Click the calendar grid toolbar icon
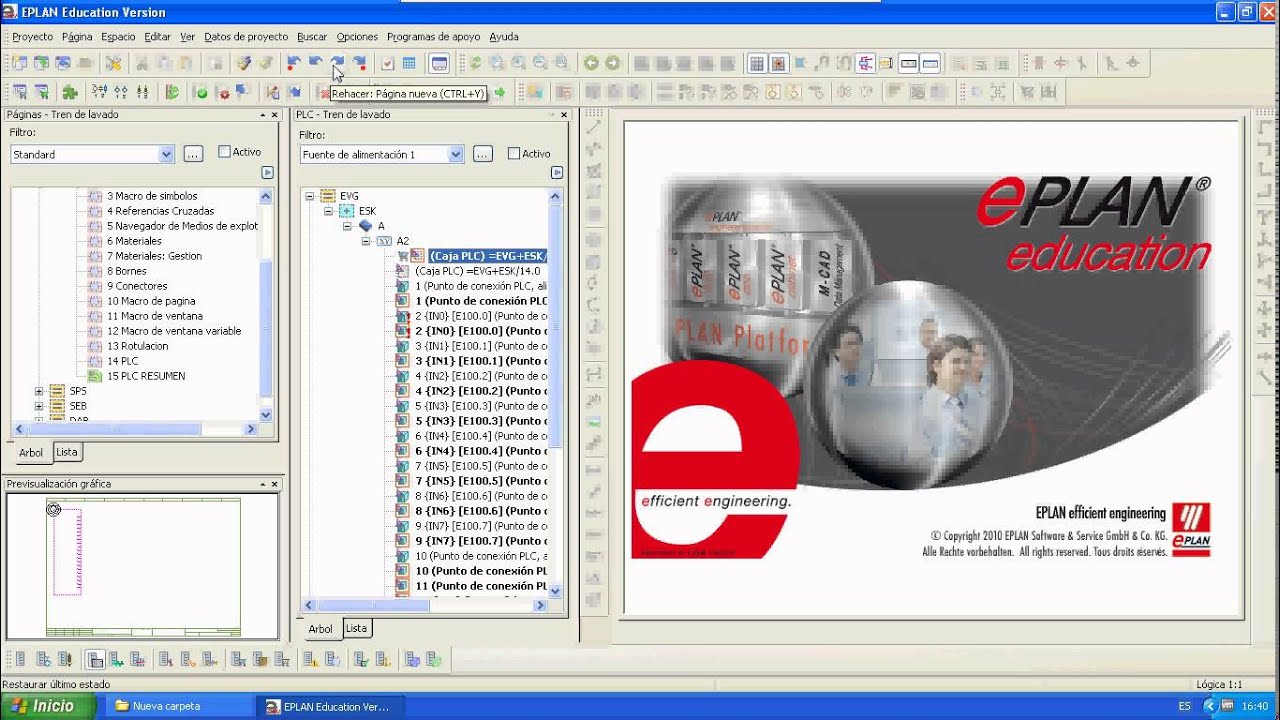 click(x=409, y=63)
